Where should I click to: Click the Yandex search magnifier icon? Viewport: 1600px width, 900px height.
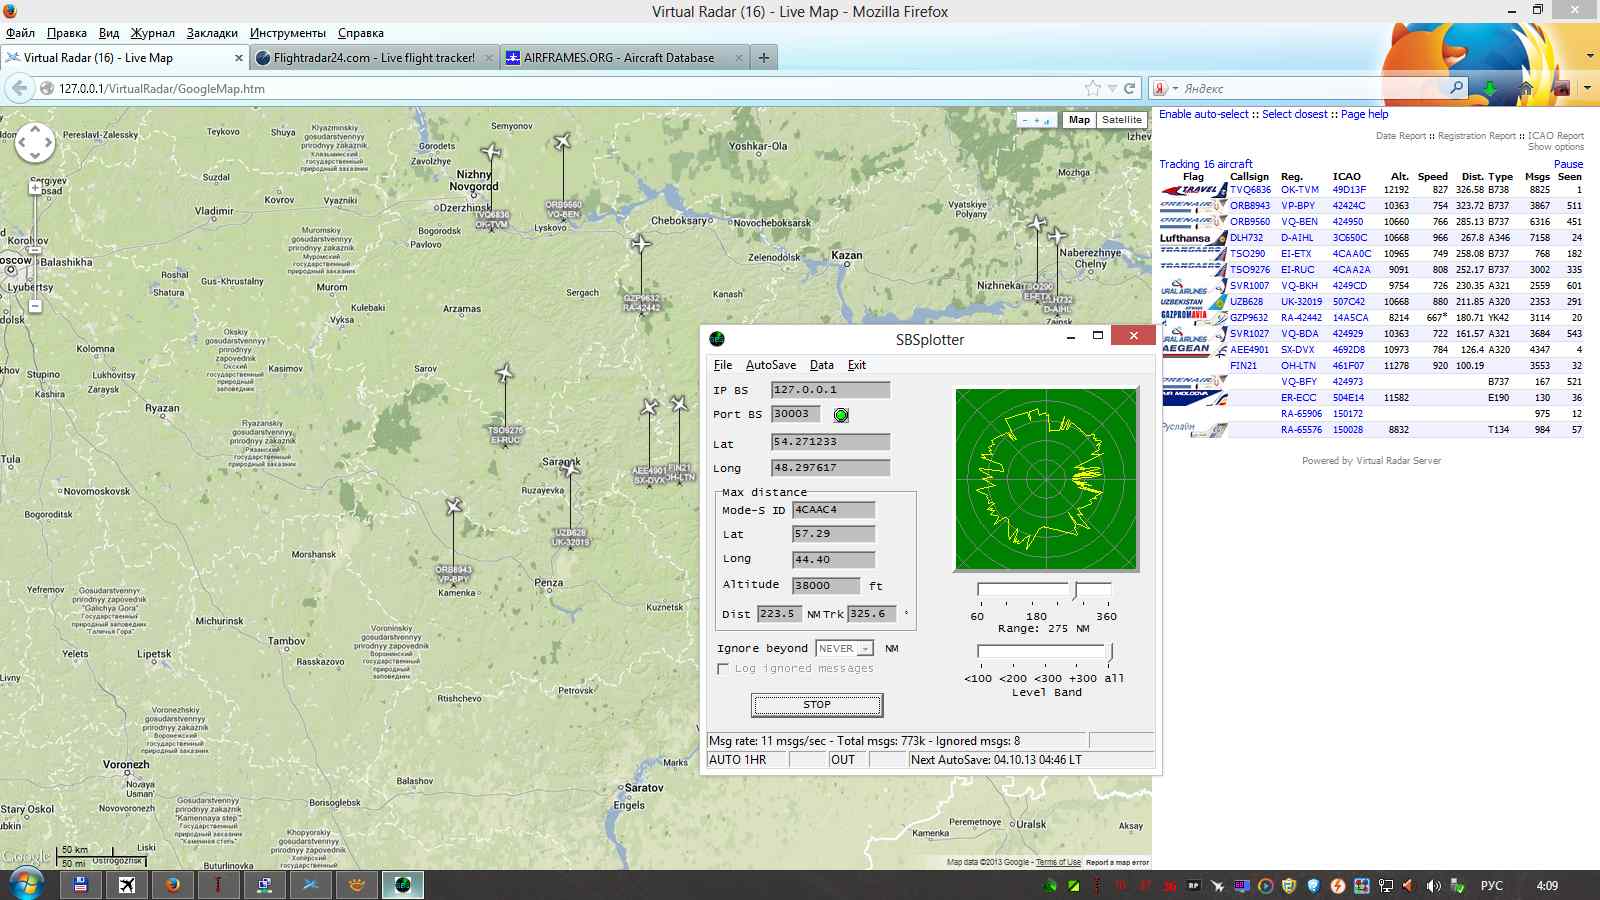click(1456, 88)
